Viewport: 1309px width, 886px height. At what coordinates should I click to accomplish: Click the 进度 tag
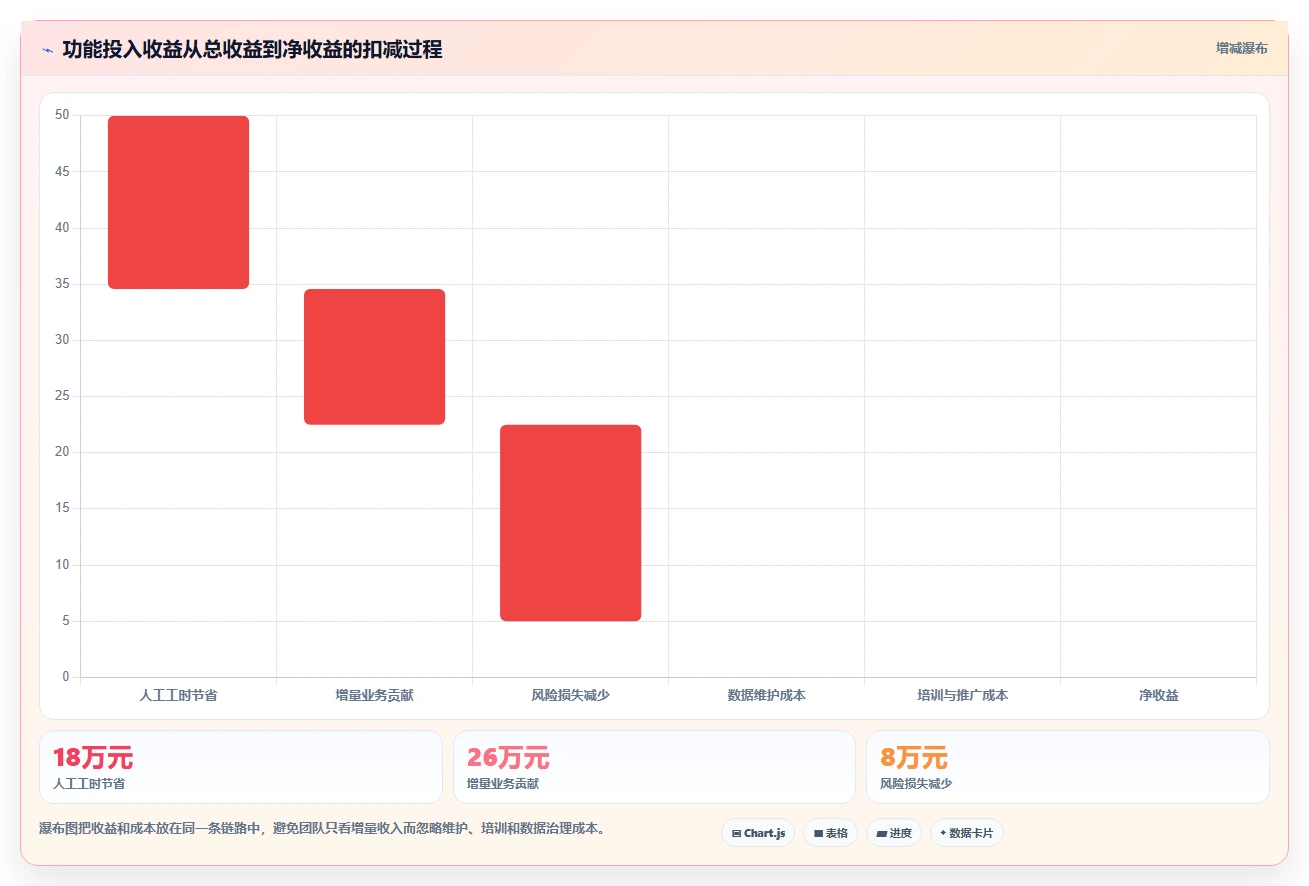coord(894,833)
